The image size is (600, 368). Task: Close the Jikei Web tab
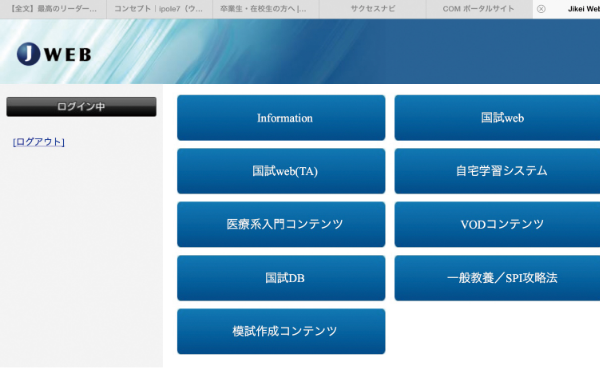click(x=541, y=9)
